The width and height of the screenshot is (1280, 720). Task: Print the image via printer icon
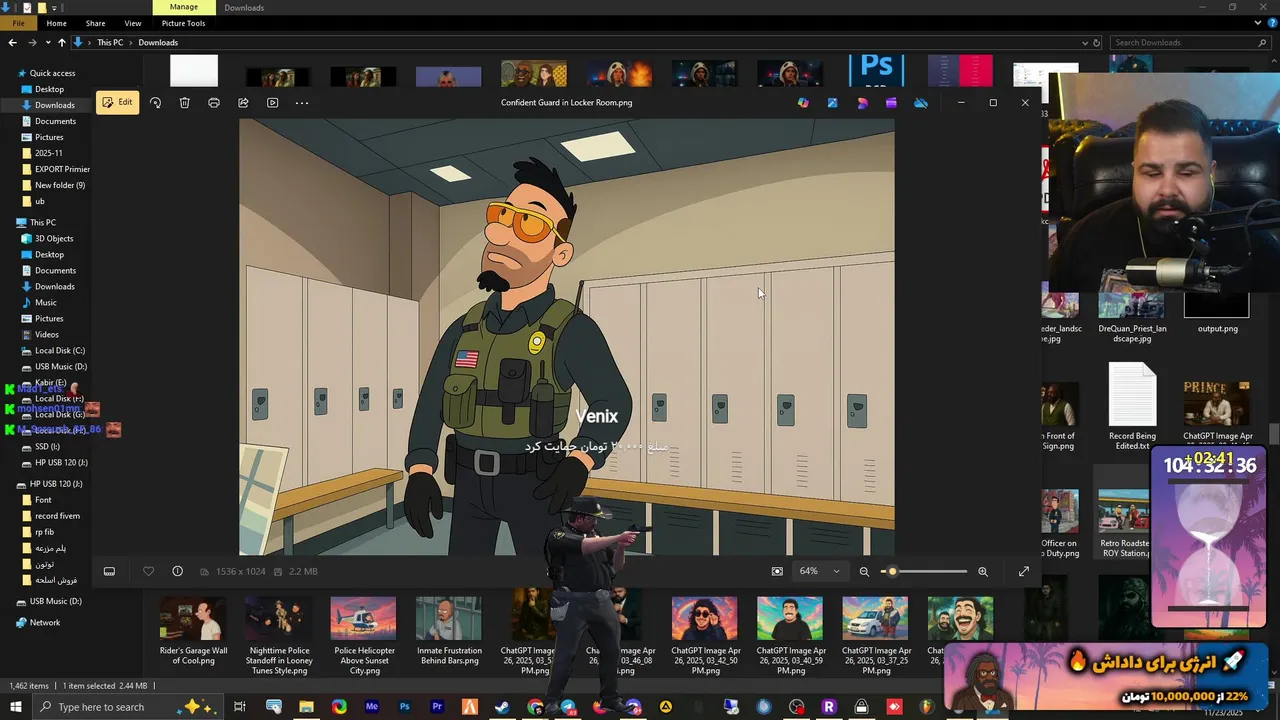pos(213,102)
